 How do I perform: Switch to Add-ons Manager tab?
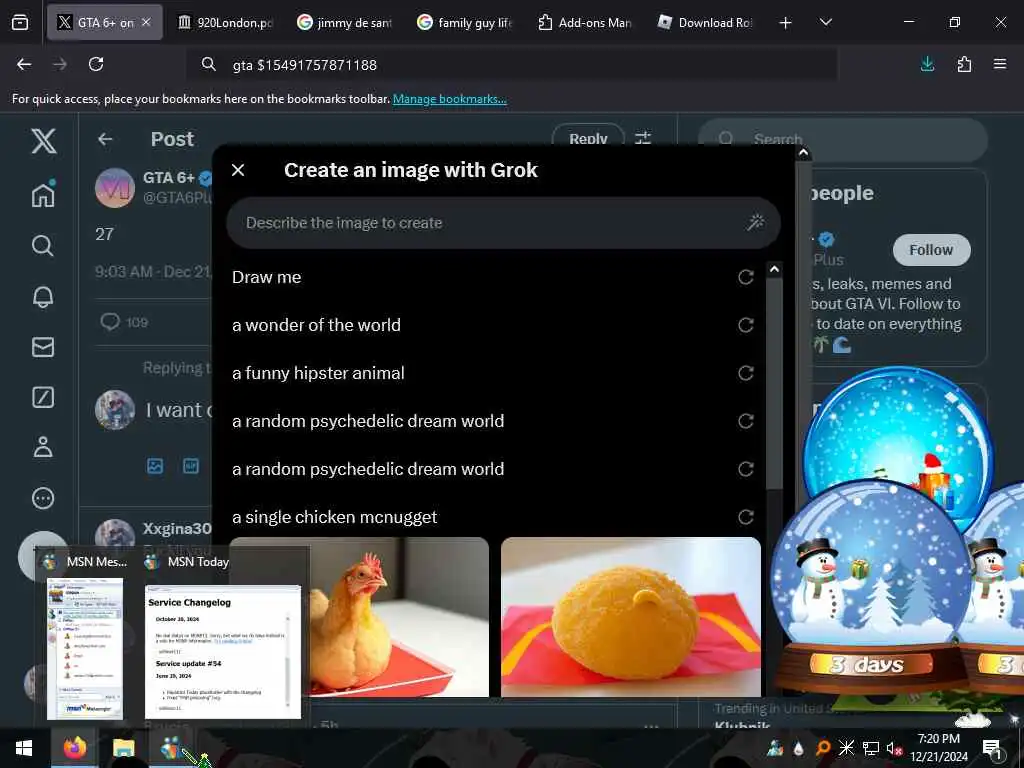[585, 22]
